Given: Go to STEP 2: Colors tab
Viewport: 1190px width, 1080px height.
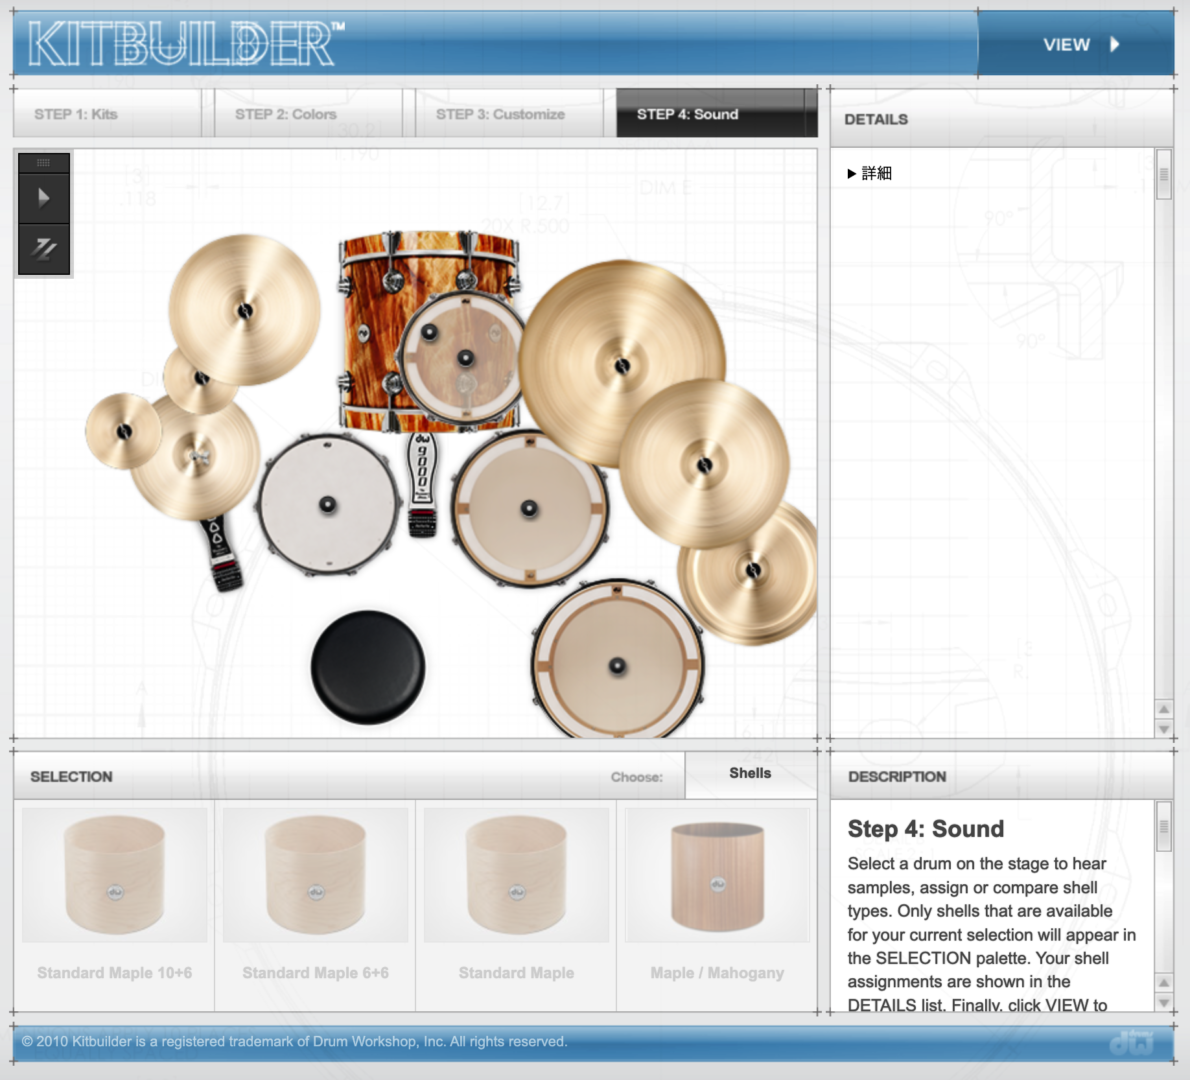Looking at the screenshot, I should 308,114.
